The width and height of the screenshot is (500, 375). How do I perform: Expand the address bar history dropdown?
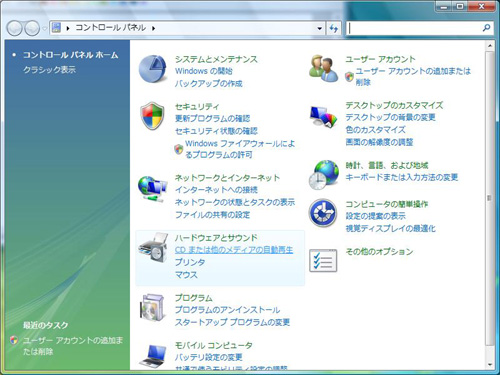coord(320,28)
